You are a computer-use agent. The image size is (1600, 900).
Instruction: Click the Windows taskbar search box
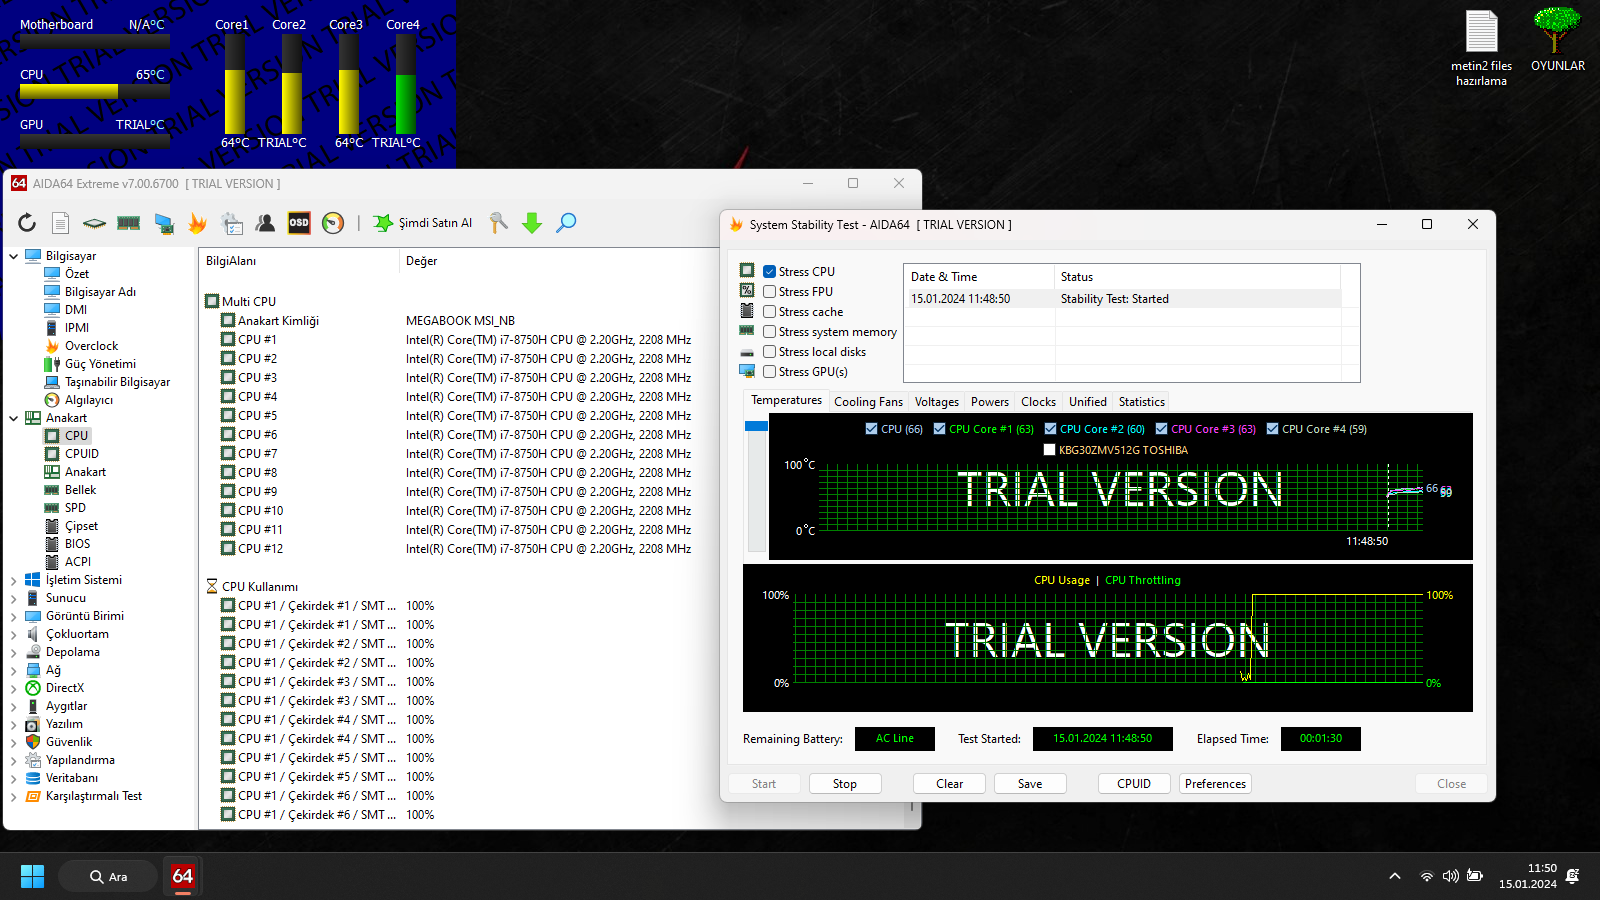point(108,876)
